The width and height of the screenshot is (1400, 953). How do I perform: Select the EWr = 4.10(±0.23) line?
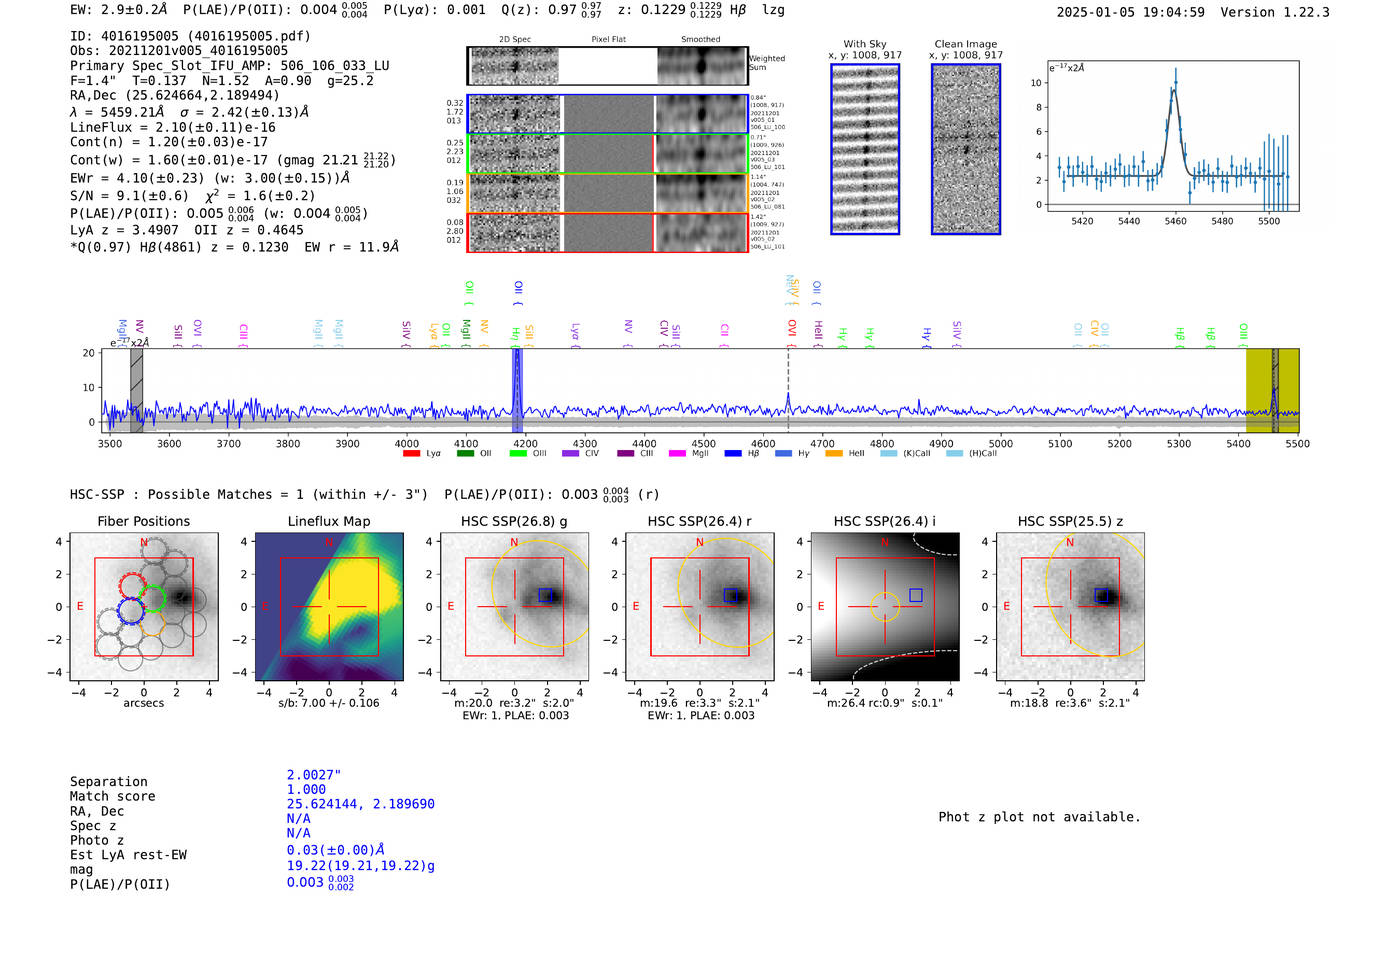click(210, 178)
